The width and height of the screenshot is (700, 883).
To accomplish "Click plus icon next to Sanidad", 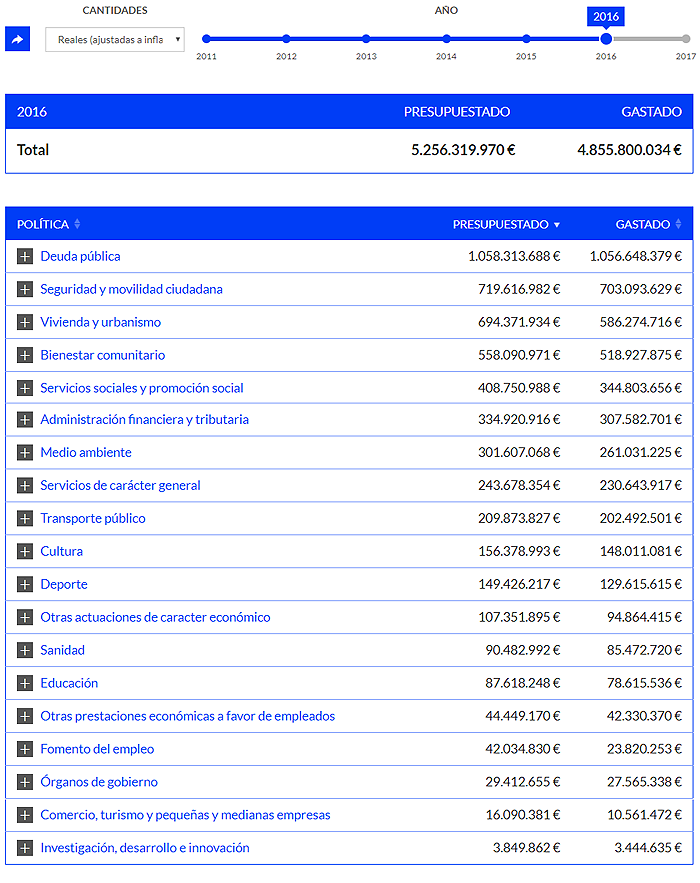I will click(x=25, y=651).
